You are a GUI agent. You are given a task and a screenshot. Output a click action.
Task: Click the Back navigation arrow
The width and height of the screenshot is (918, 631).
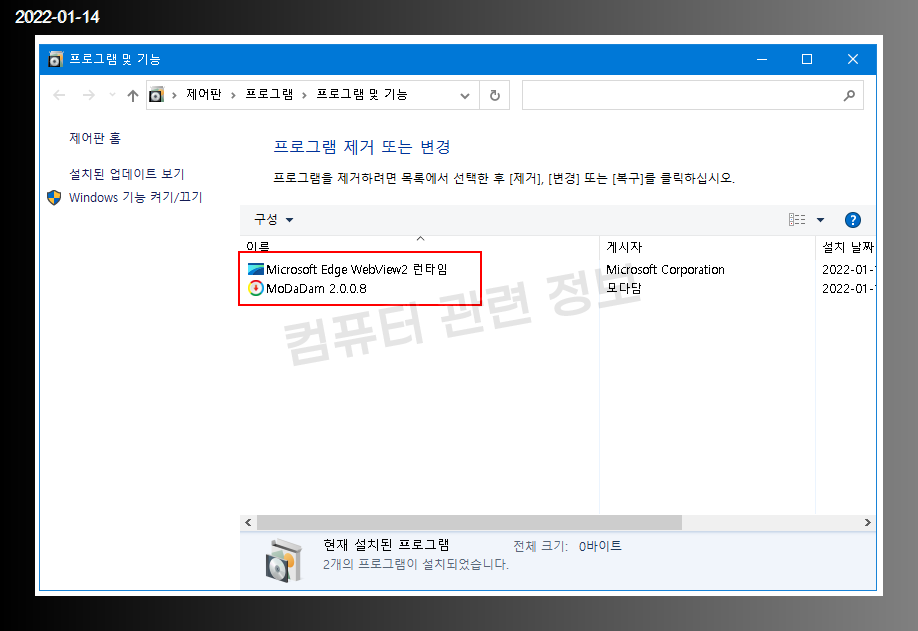(59, 95)
